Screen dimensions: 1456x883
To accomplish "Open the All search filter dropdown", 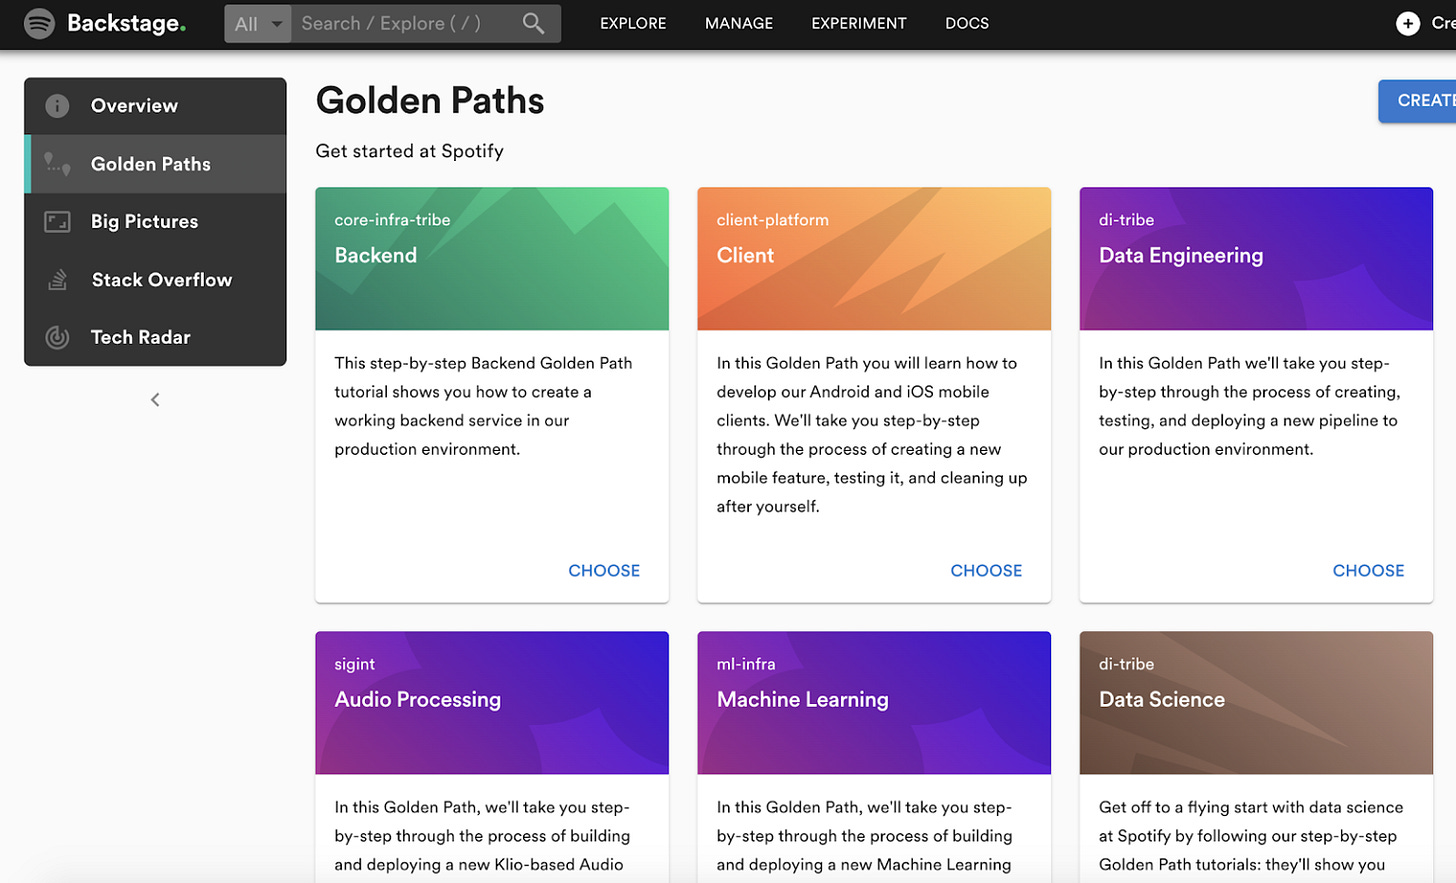I will 258,23.
